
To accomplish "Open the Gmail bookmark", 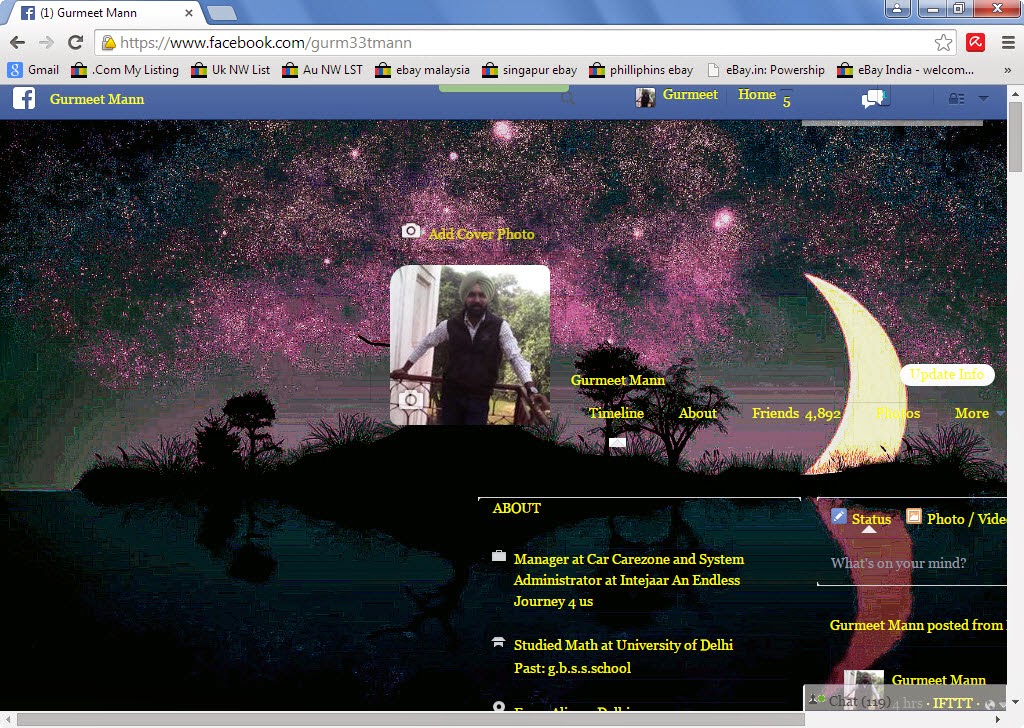I will tap(33, 70).
